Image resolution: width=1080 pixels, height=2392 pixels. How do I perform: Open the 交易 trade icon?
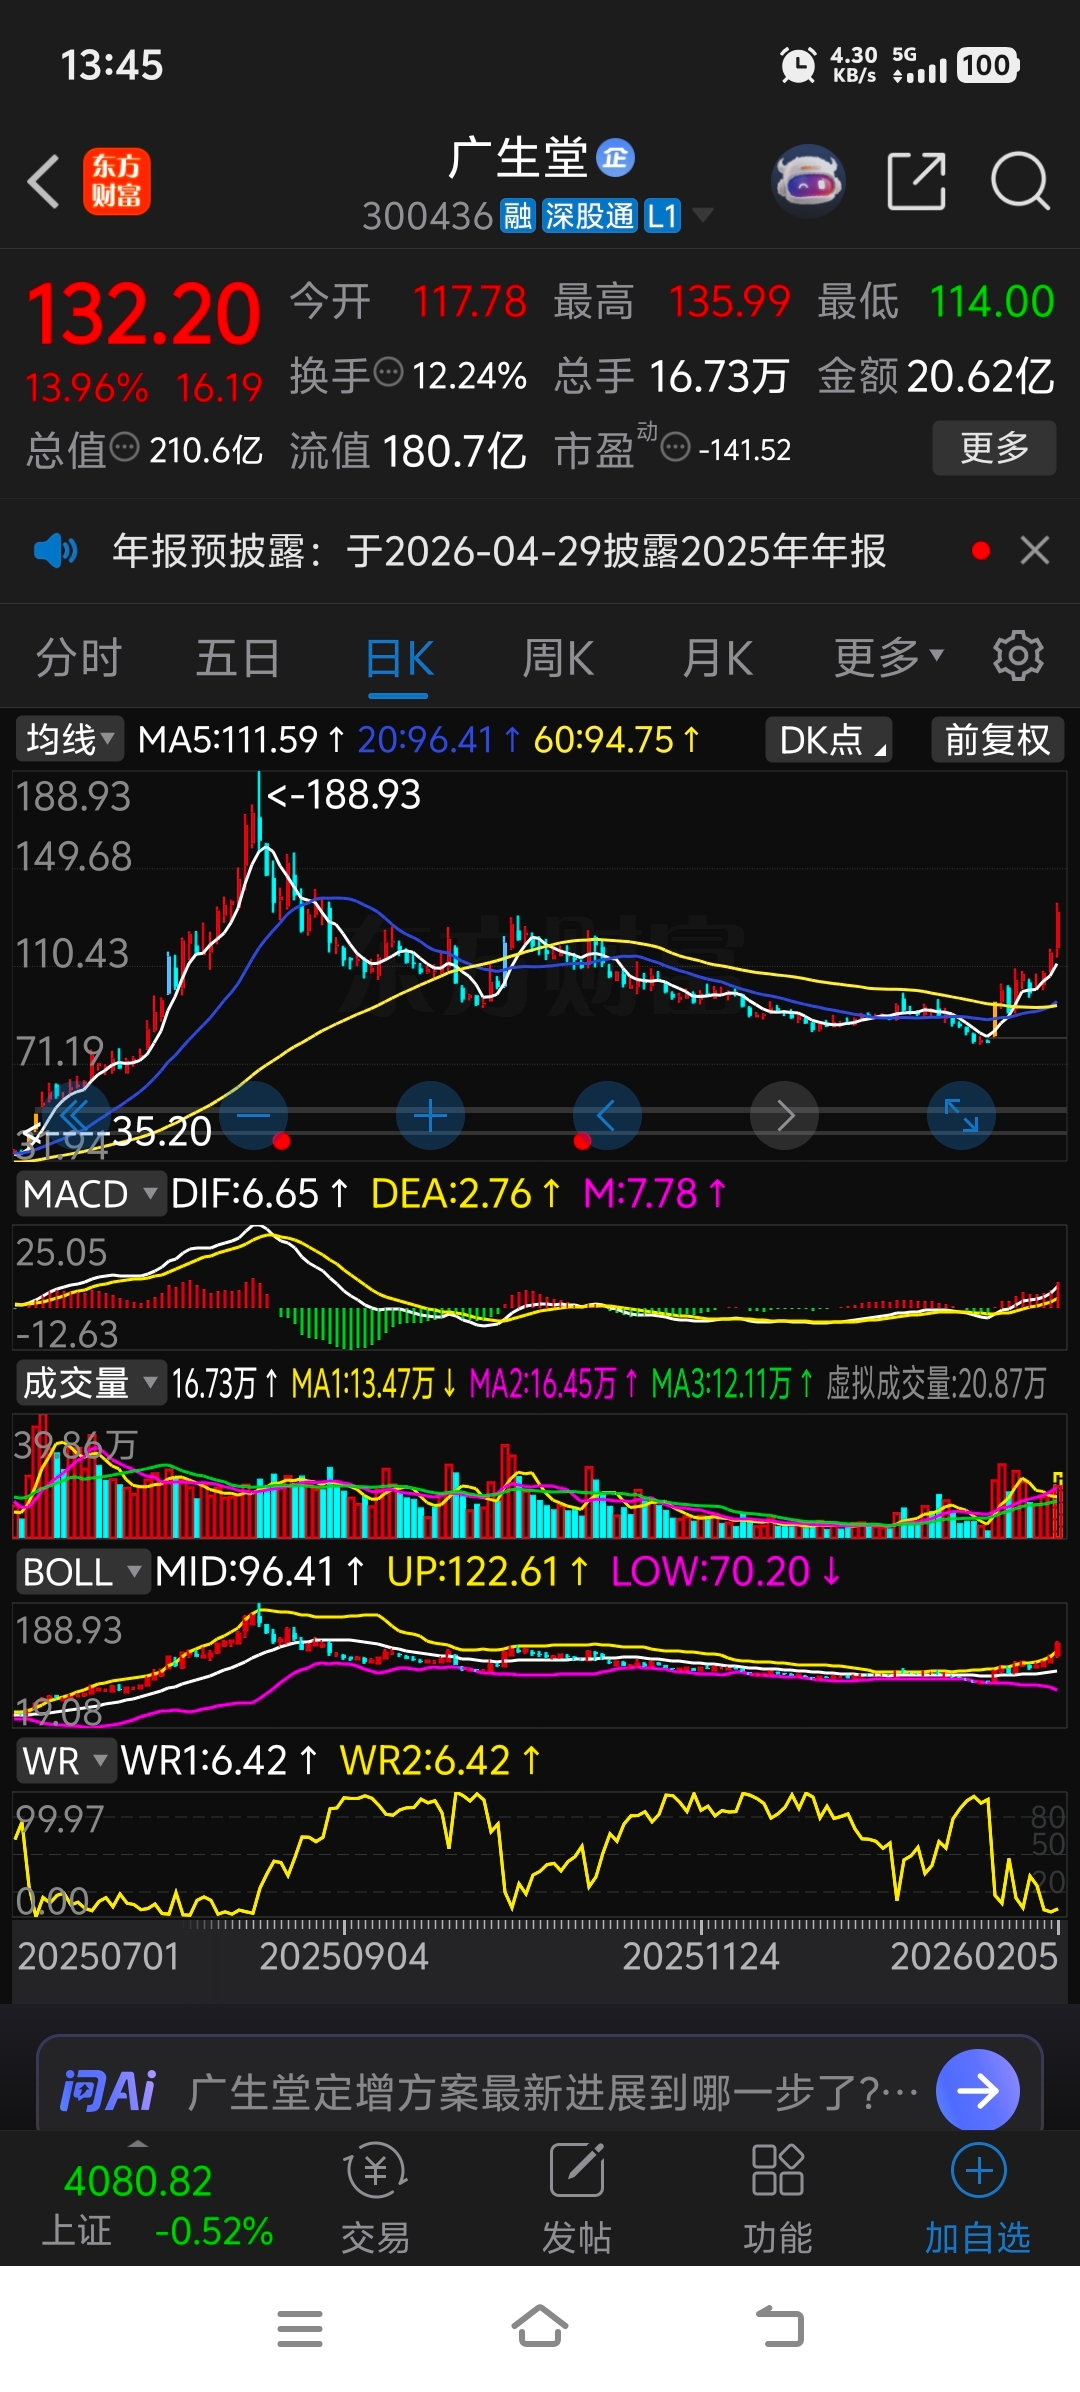pos(375,2199)
